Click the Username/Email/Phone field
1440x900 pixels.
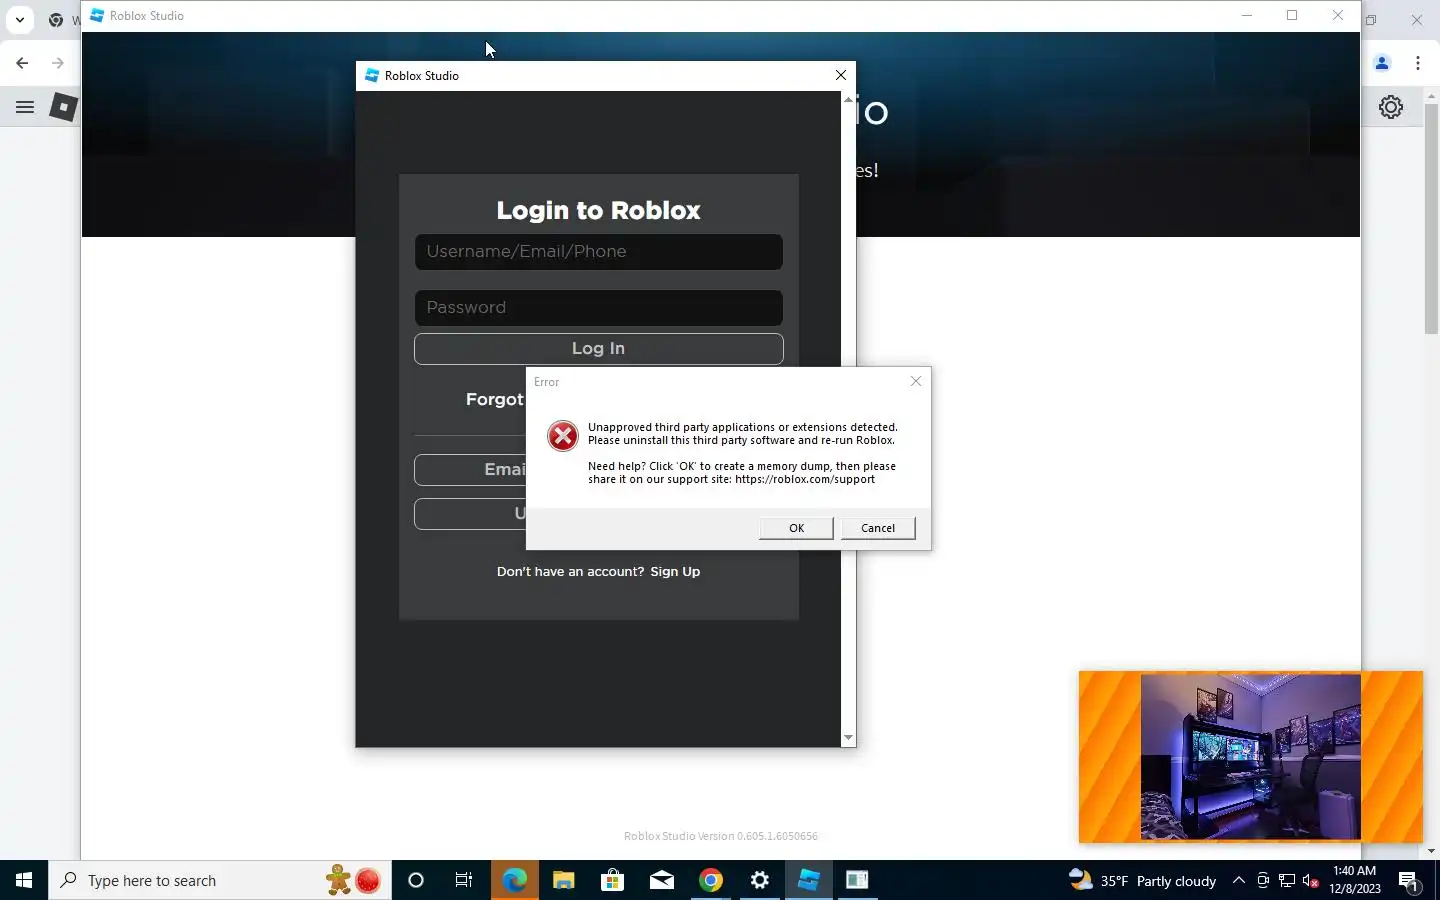[598, 252]
